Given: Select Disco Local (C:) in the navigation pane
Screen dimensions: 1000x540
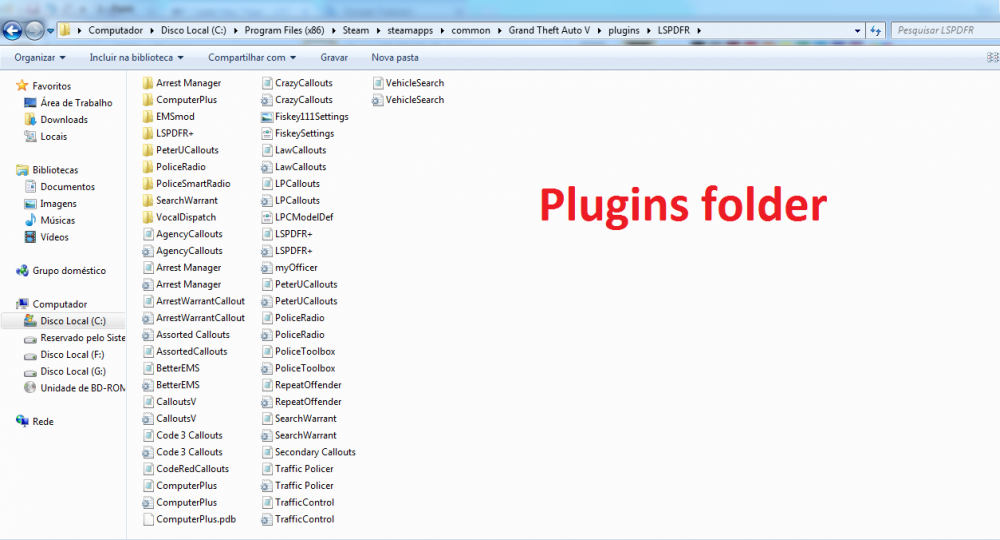Looking at the screenshot, I should pyautogui.click(x=73, y=321).
